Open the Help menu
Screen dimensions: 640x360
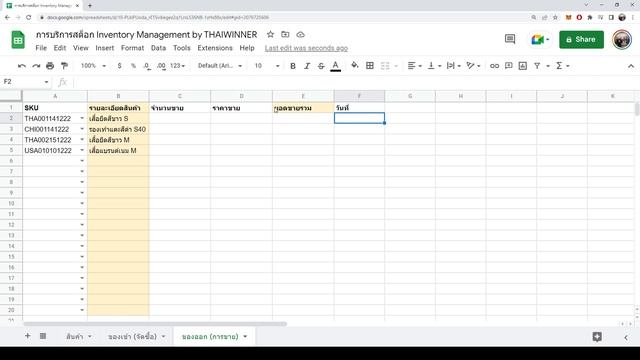[247, 48]
